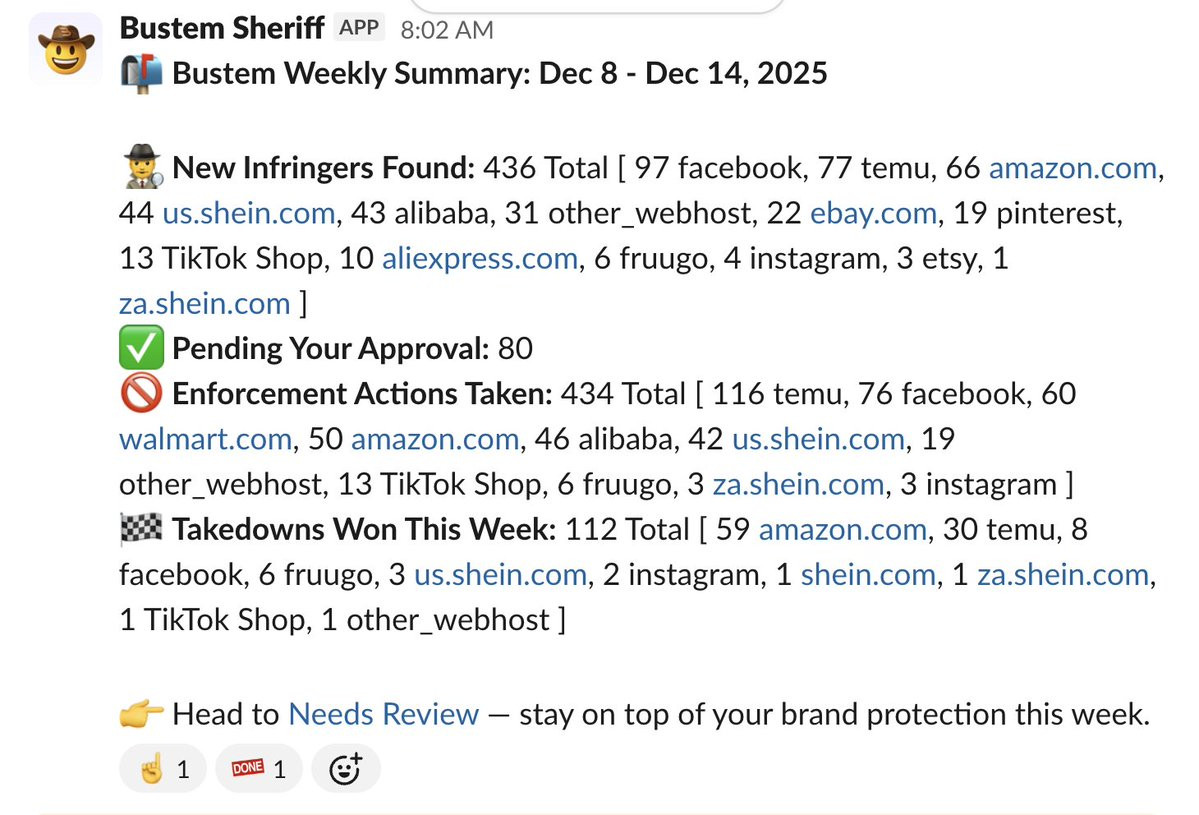Click the Bustem Sheriff cowboy avatar

[x=65, y=48]
